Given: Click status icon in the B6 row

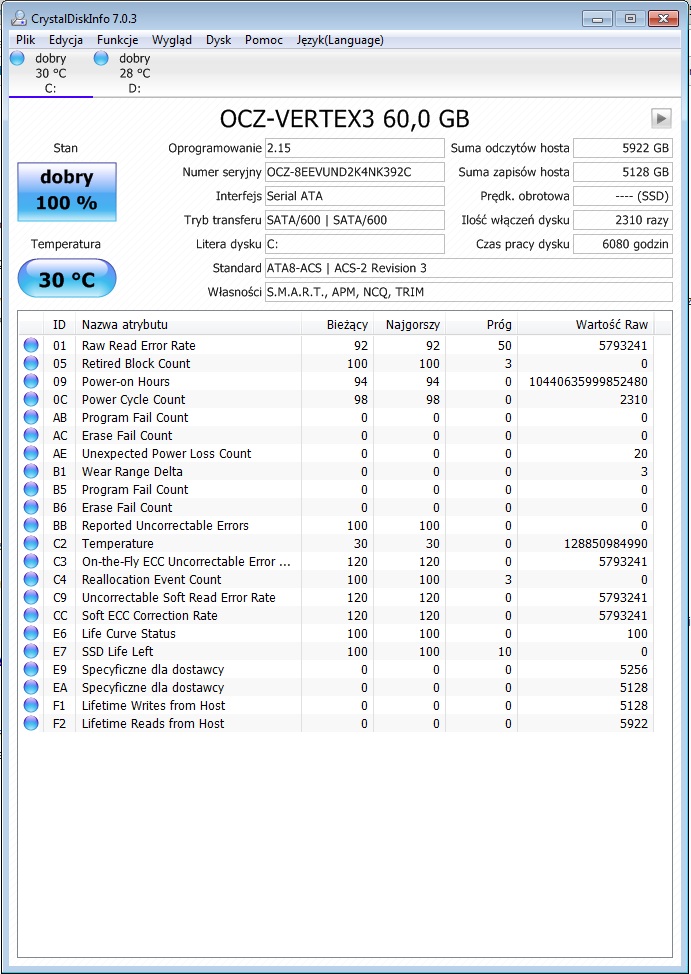Looking at the screenshot, I should pyautogui.click(x=31, y=507).
